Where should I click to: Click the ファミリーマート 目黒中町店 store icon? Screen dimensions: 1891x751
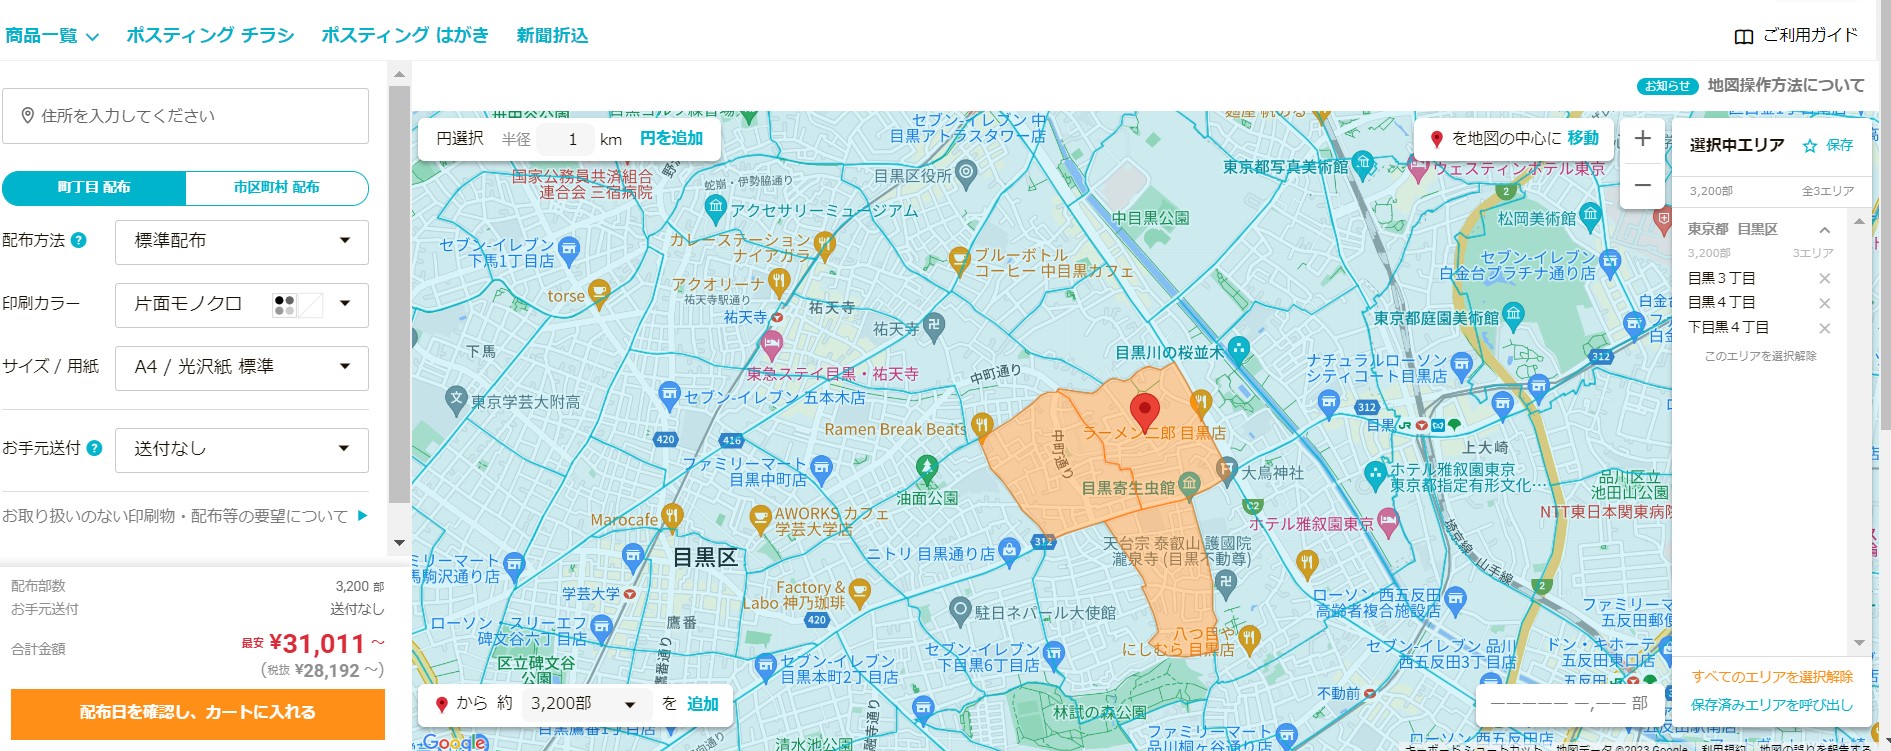point(821,466)
